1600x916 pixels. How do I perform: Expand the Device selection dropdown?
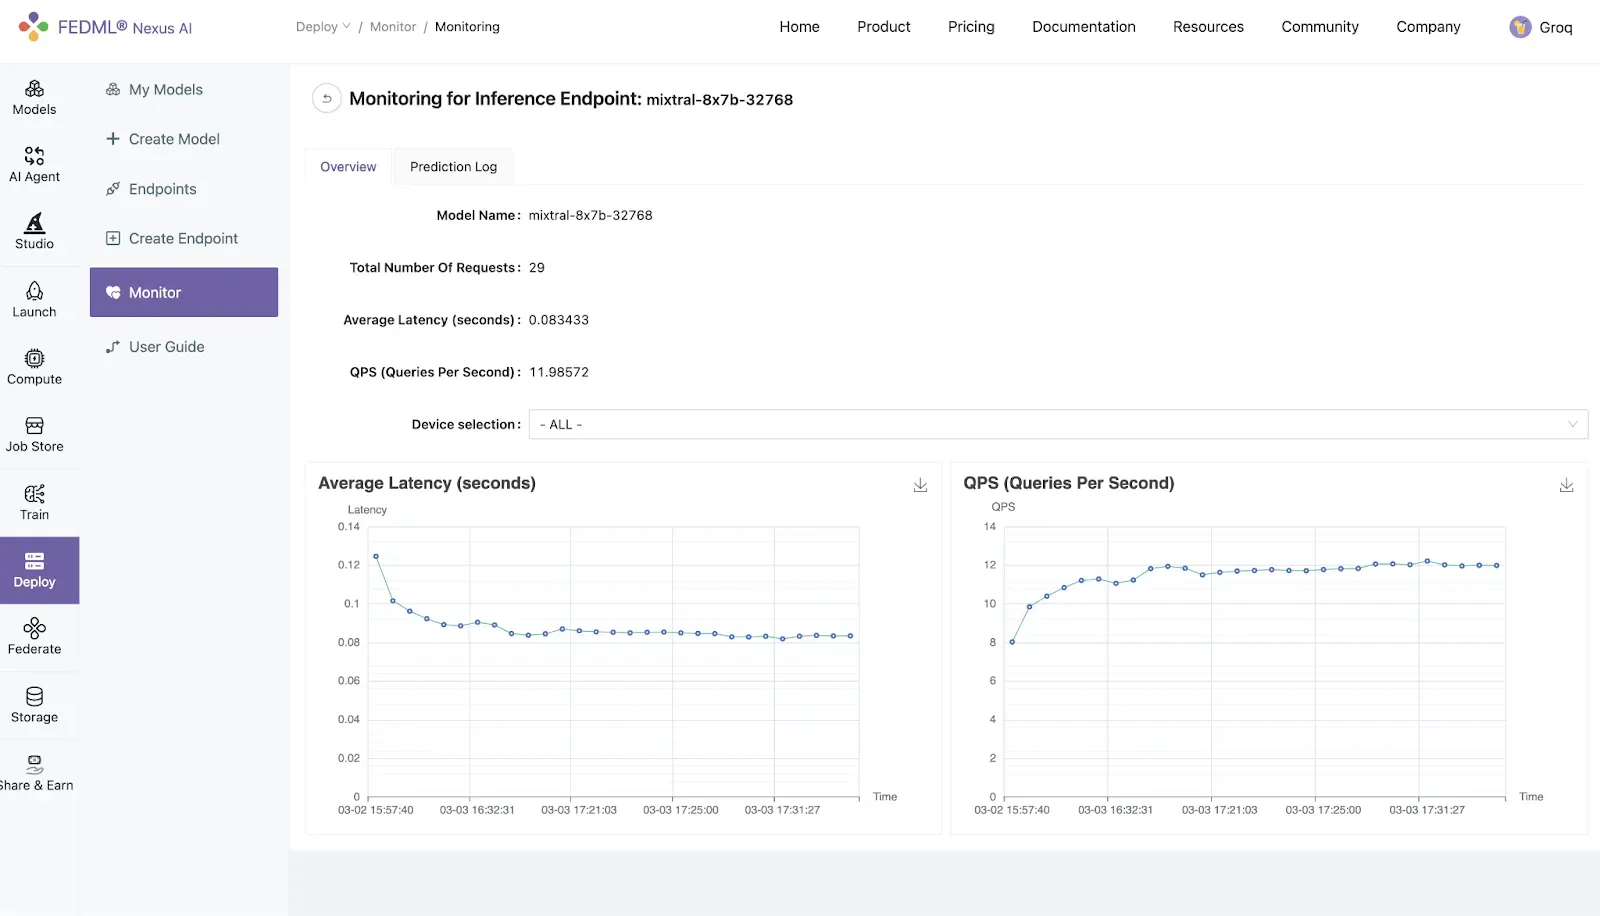tap(1058, 424)
